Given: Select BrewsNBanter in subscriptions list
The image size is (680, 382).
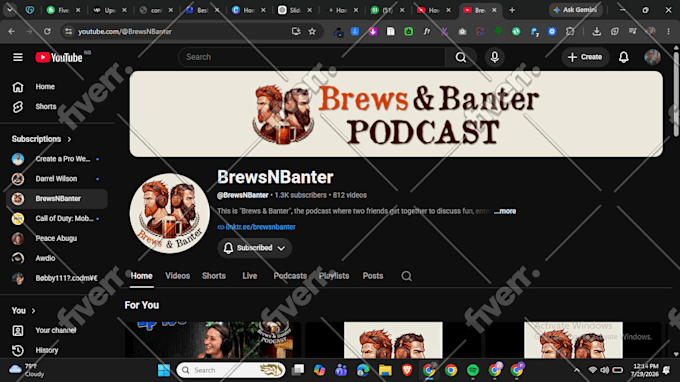Looking at the screenshot, I should pos(56,199).
